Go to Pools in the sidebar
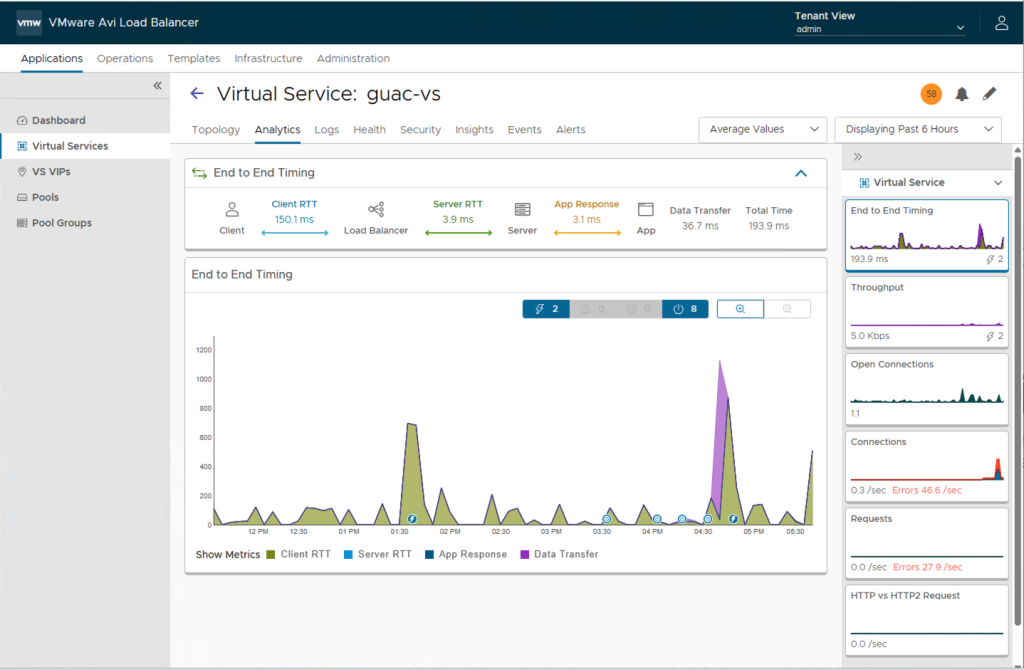 (45, 197)
